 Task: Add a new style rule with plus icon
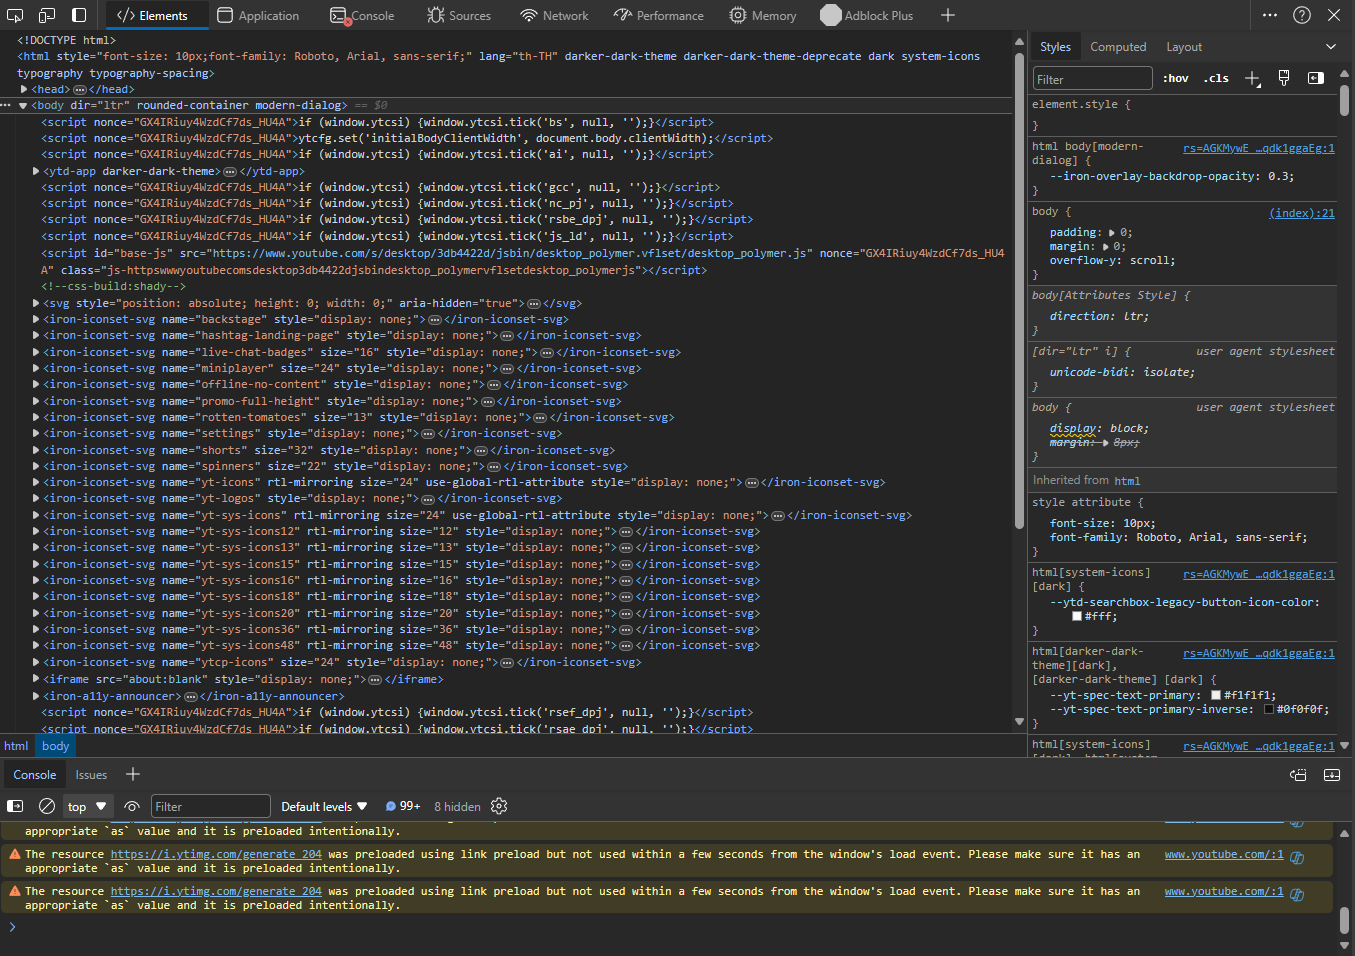coord(1252,78)
